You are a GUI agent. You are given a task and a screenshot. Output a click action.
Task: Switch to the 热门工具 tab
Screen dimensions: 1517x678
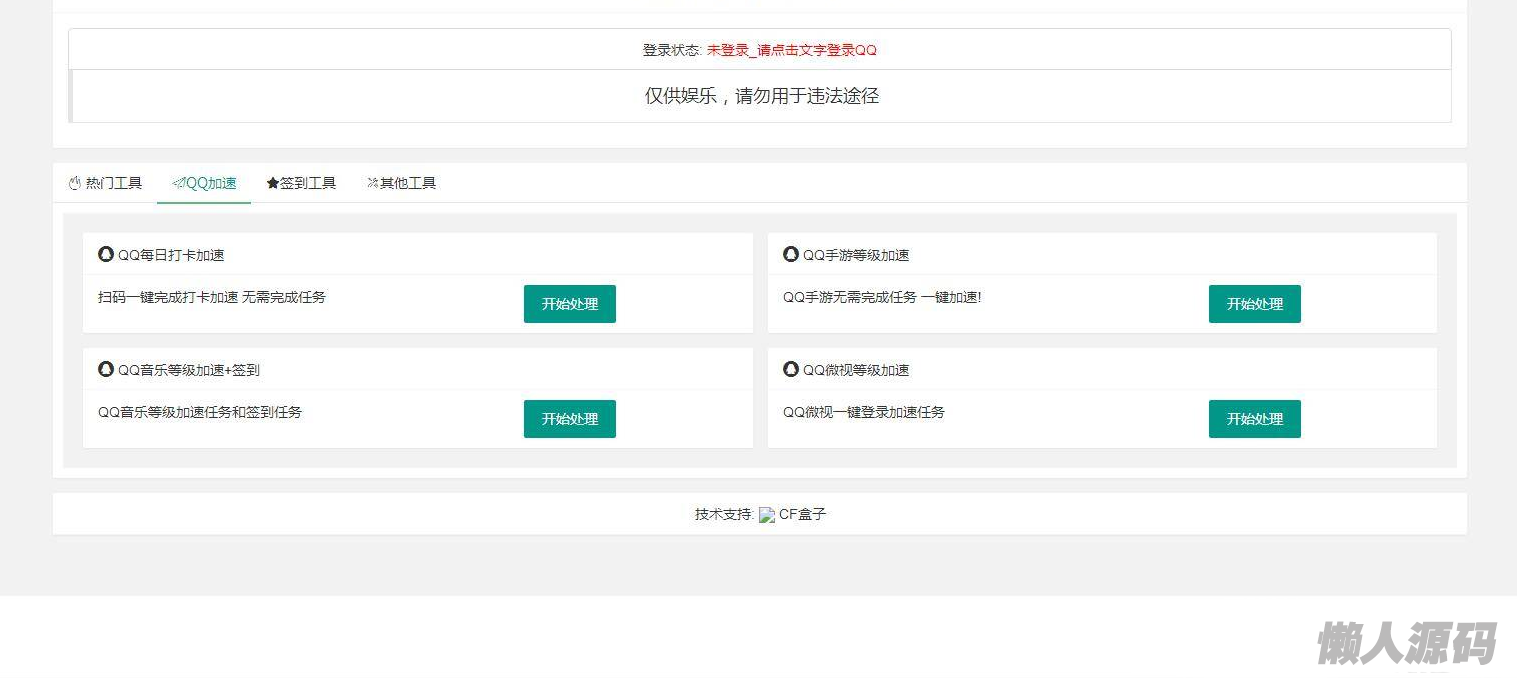click(x=105, y=183)
